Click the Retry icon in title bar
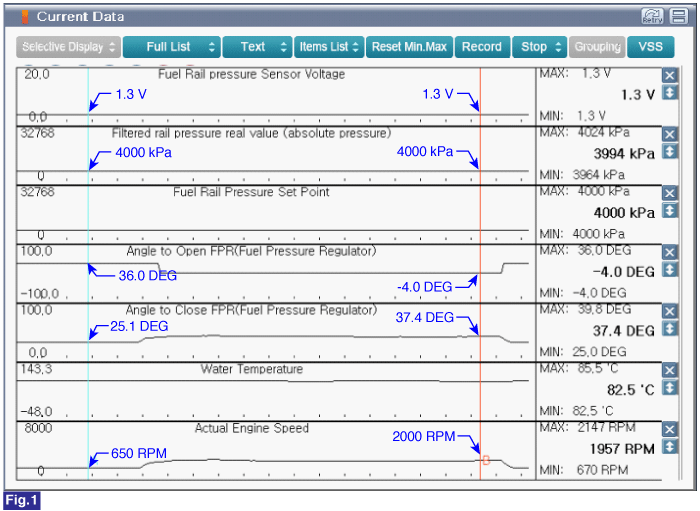 click(652, 17)
